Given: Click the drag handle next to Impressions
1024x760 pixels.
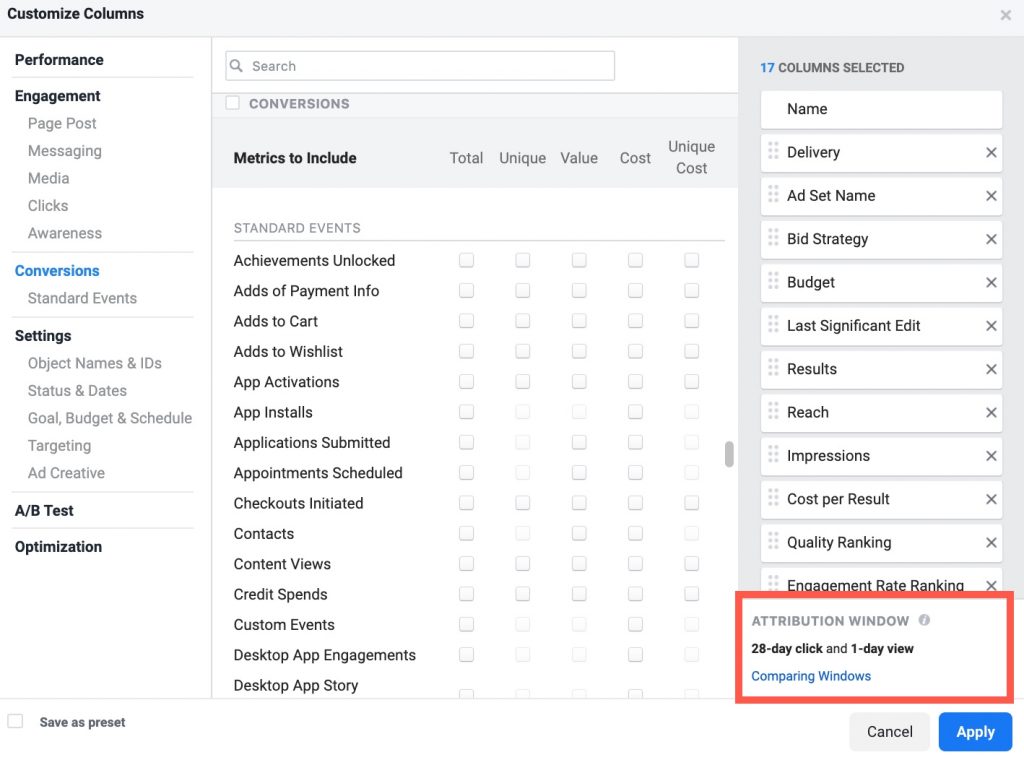Looking at the screenshot, I should coord(773,455).
